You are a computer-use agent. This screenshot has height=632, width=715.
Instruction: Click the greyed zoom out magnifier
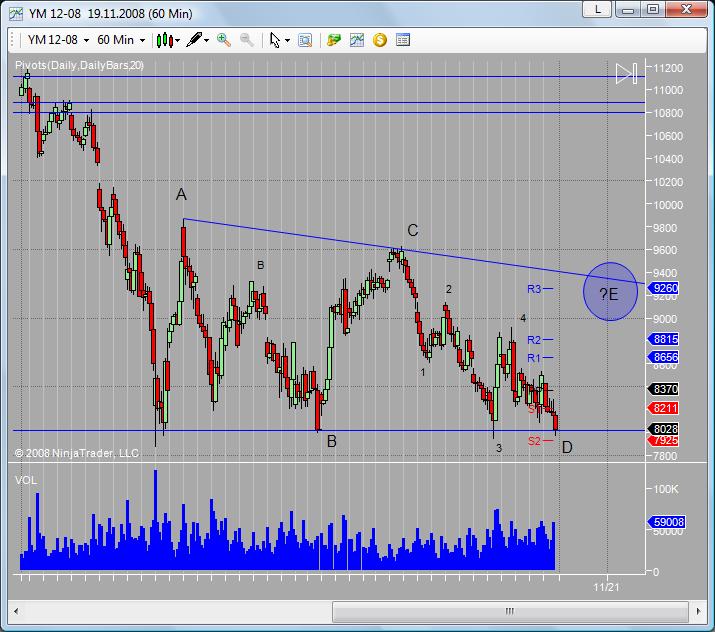pos(247,40)
